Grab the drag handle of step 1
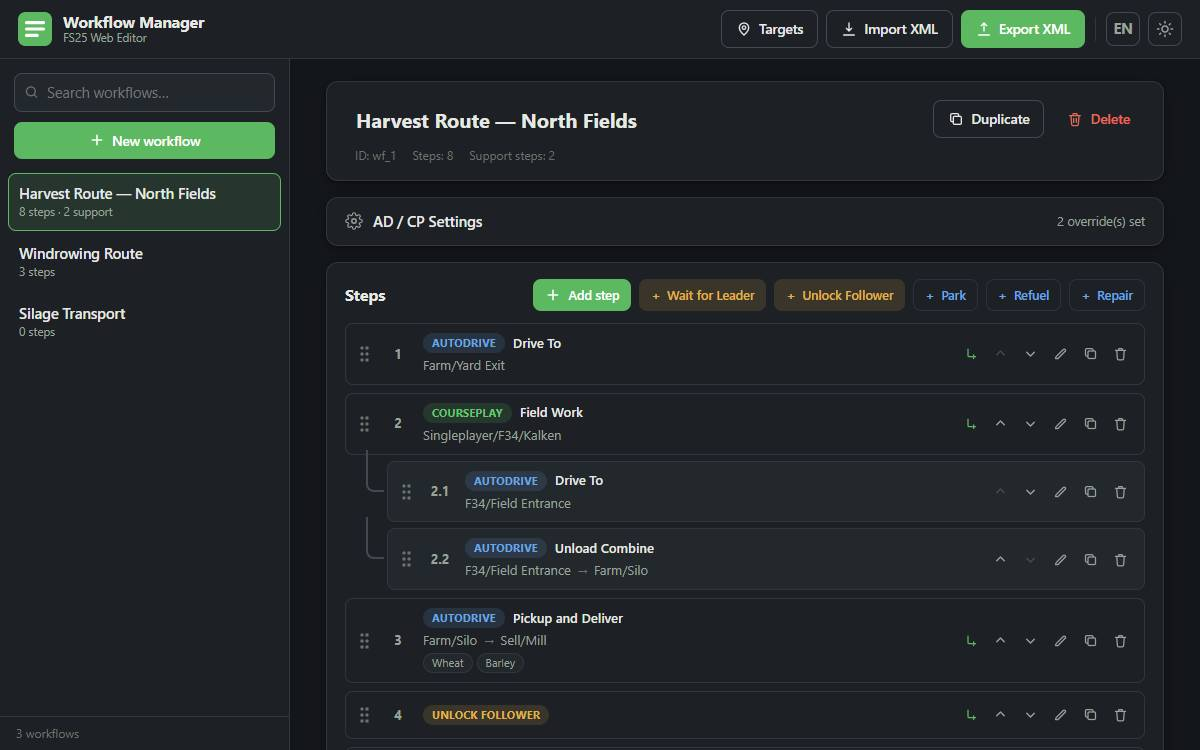The height and width of the screenshot is (750, 1200). pos(364,354)
